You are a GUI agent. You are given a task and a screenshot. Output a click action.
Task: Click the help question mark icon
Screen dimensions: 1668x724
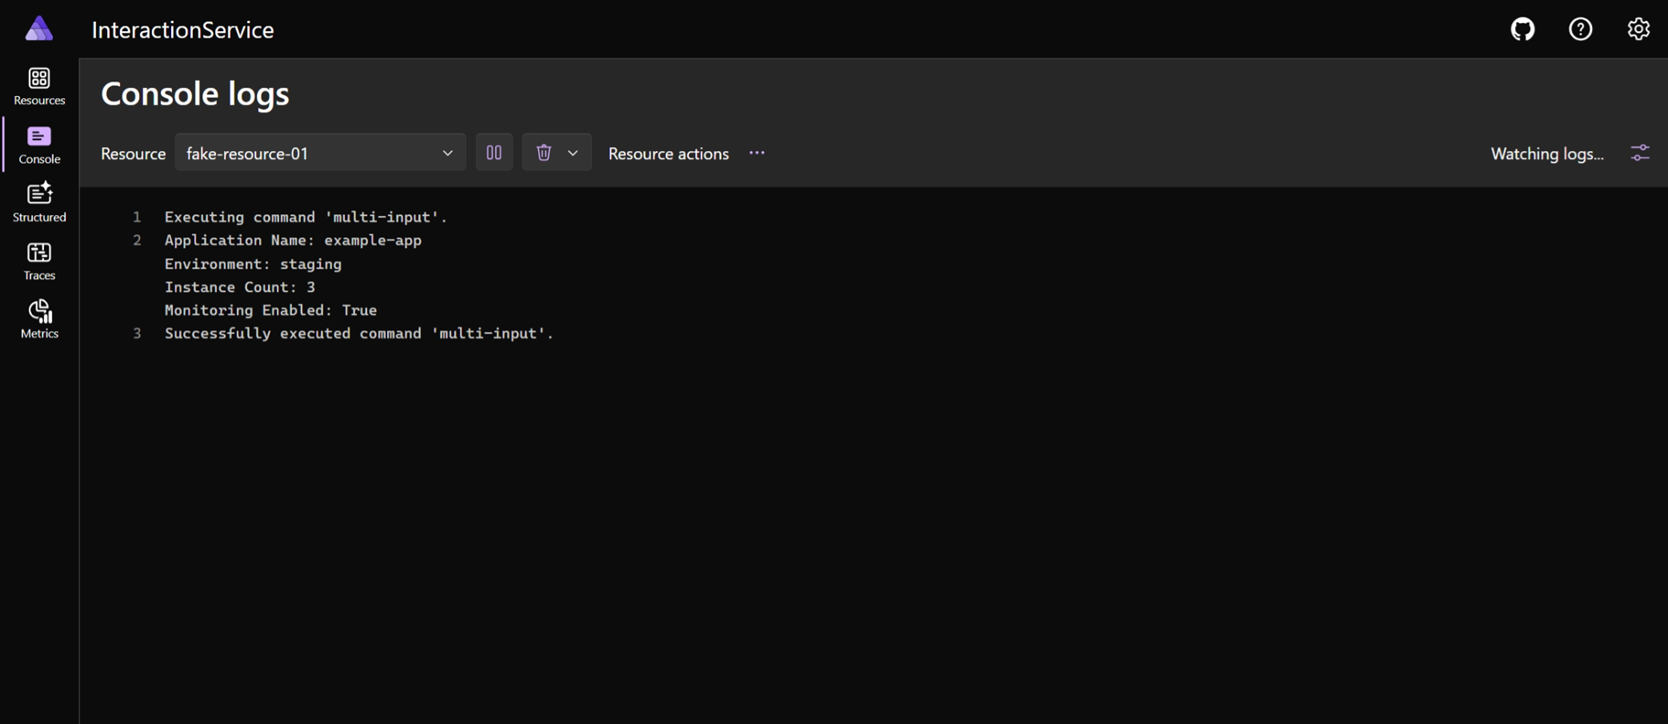pos(1580,29)
